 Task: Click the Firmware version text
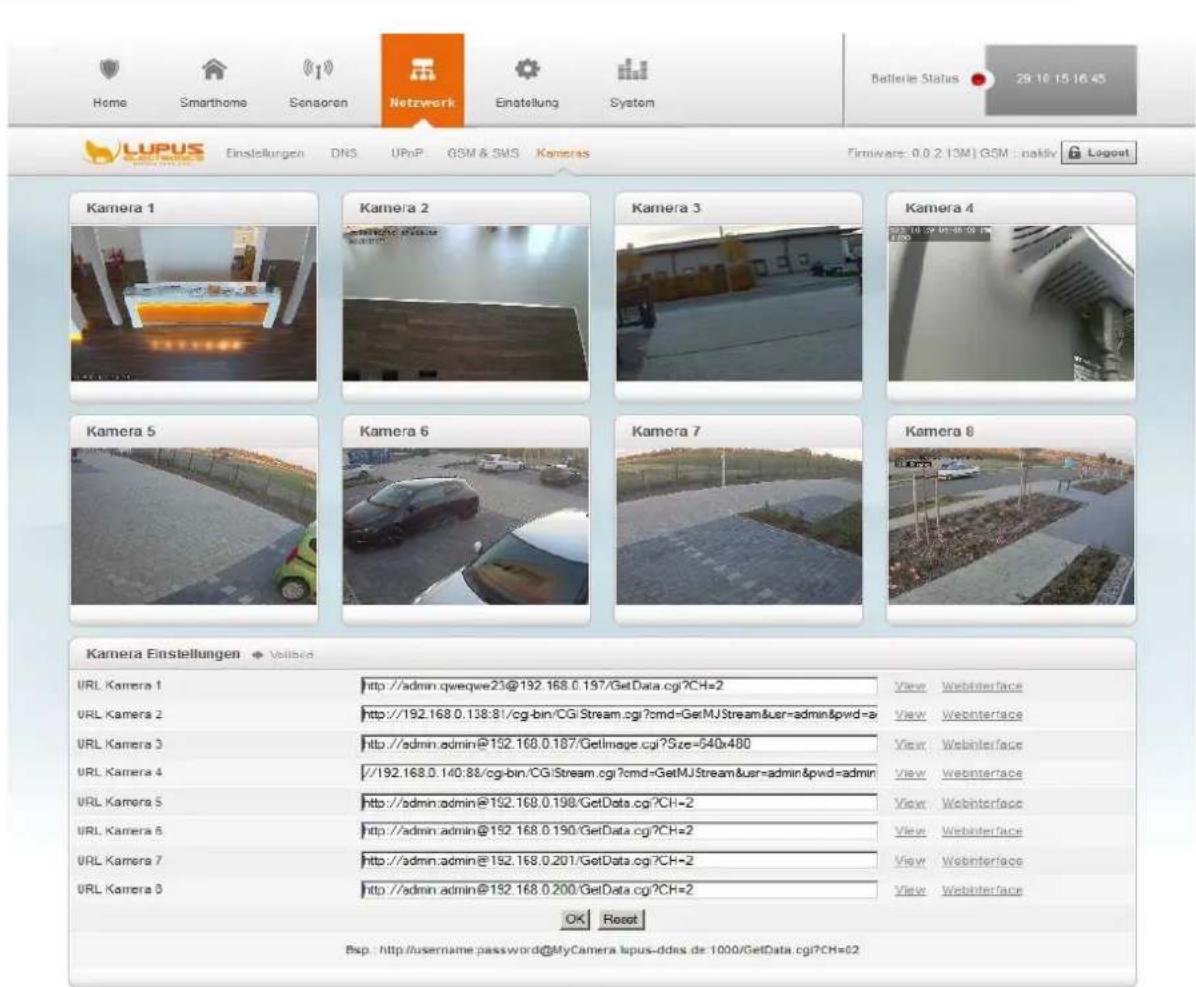click(x=953, y=153)
